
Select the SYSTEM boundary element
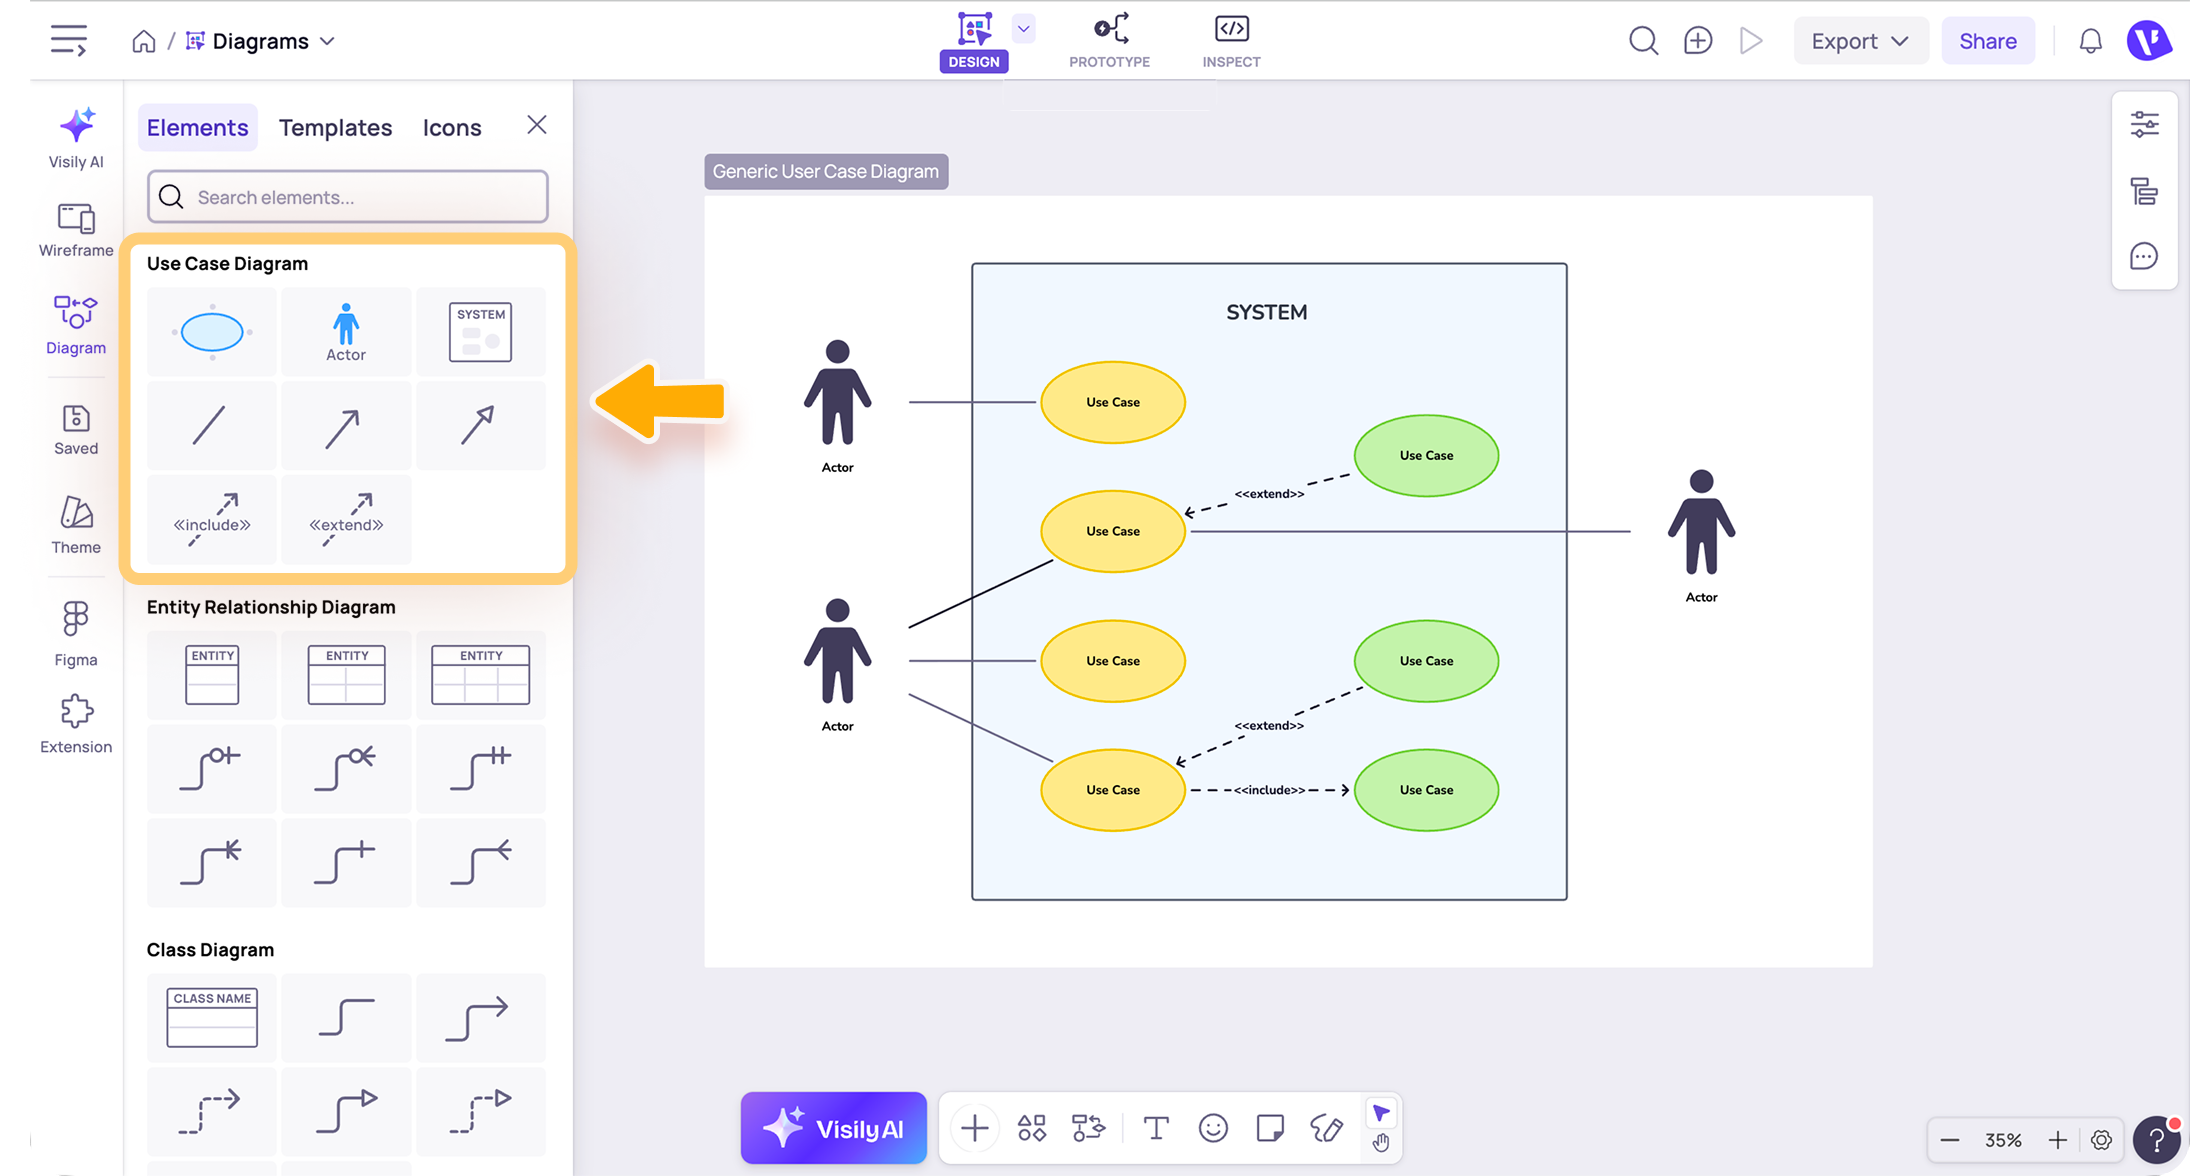480,332
